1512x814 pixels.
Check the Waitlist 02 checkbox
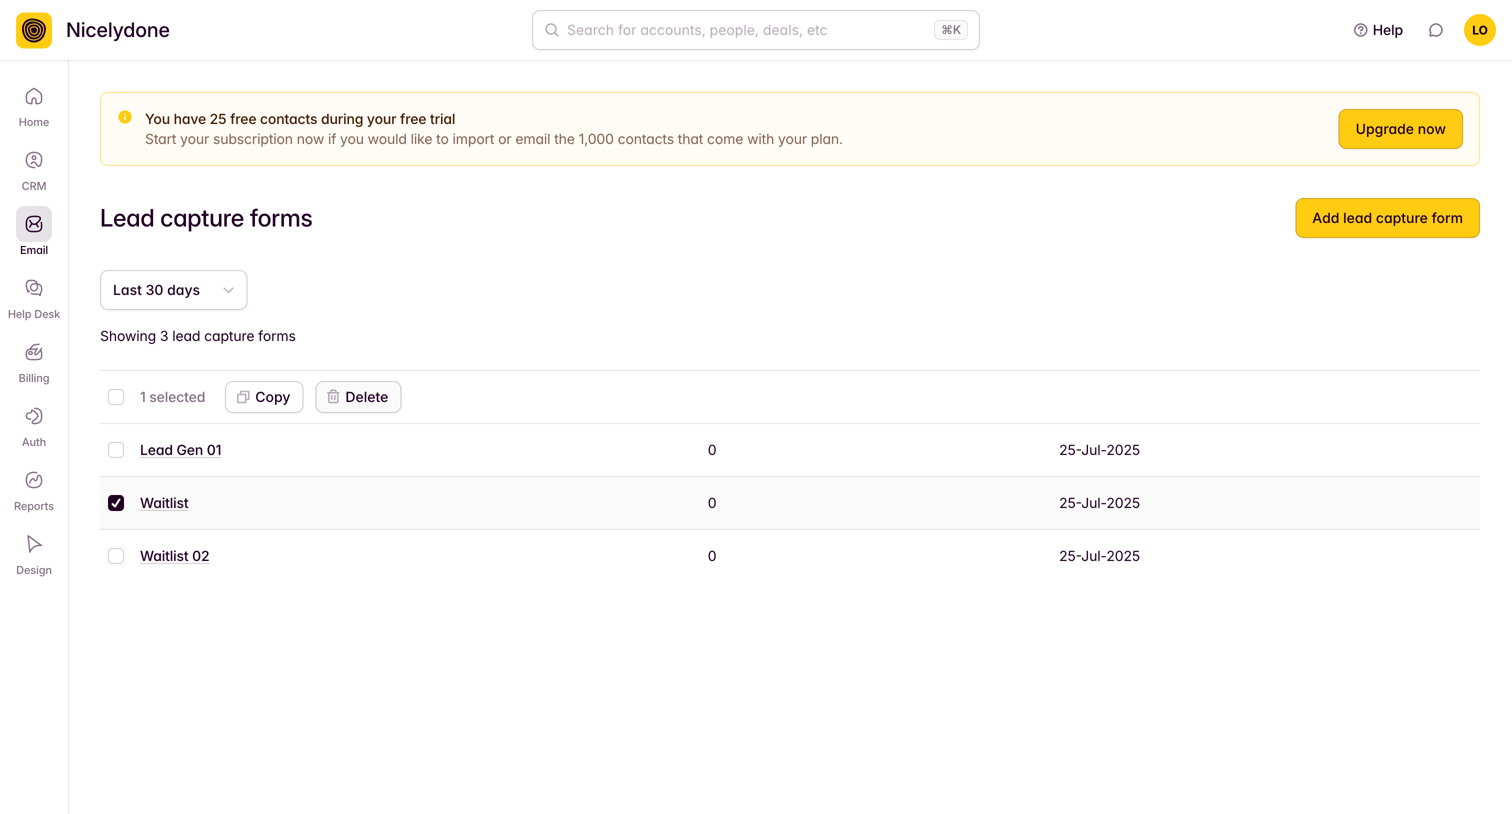(x=116, y=556)
